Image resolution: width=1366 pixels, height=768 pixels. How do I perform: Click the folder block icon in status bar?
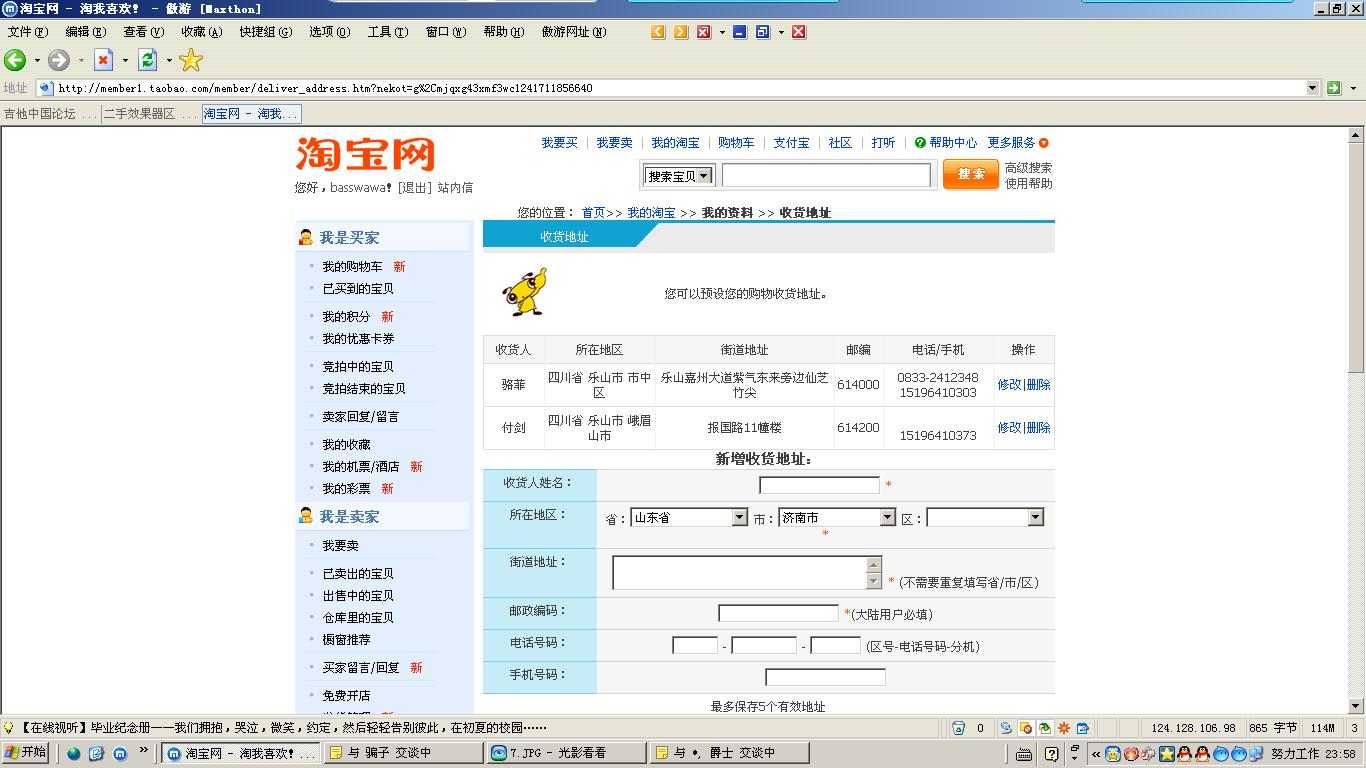(x=1025, y=728)
